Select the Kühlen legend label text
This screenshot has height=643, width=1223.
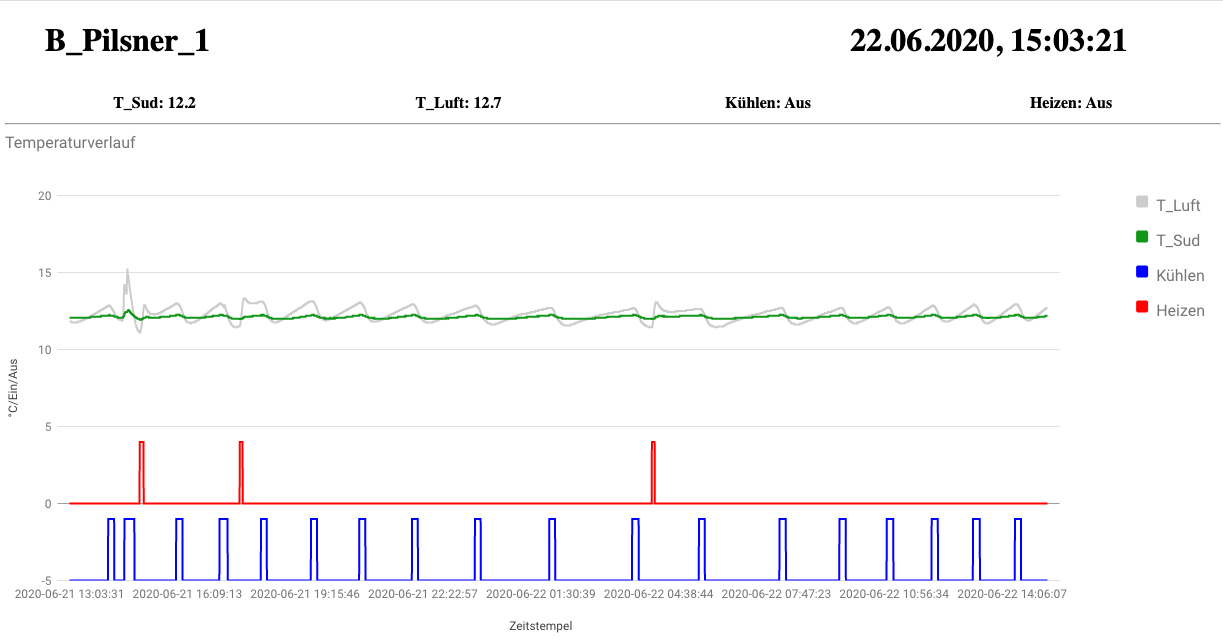click(1180, 276)
